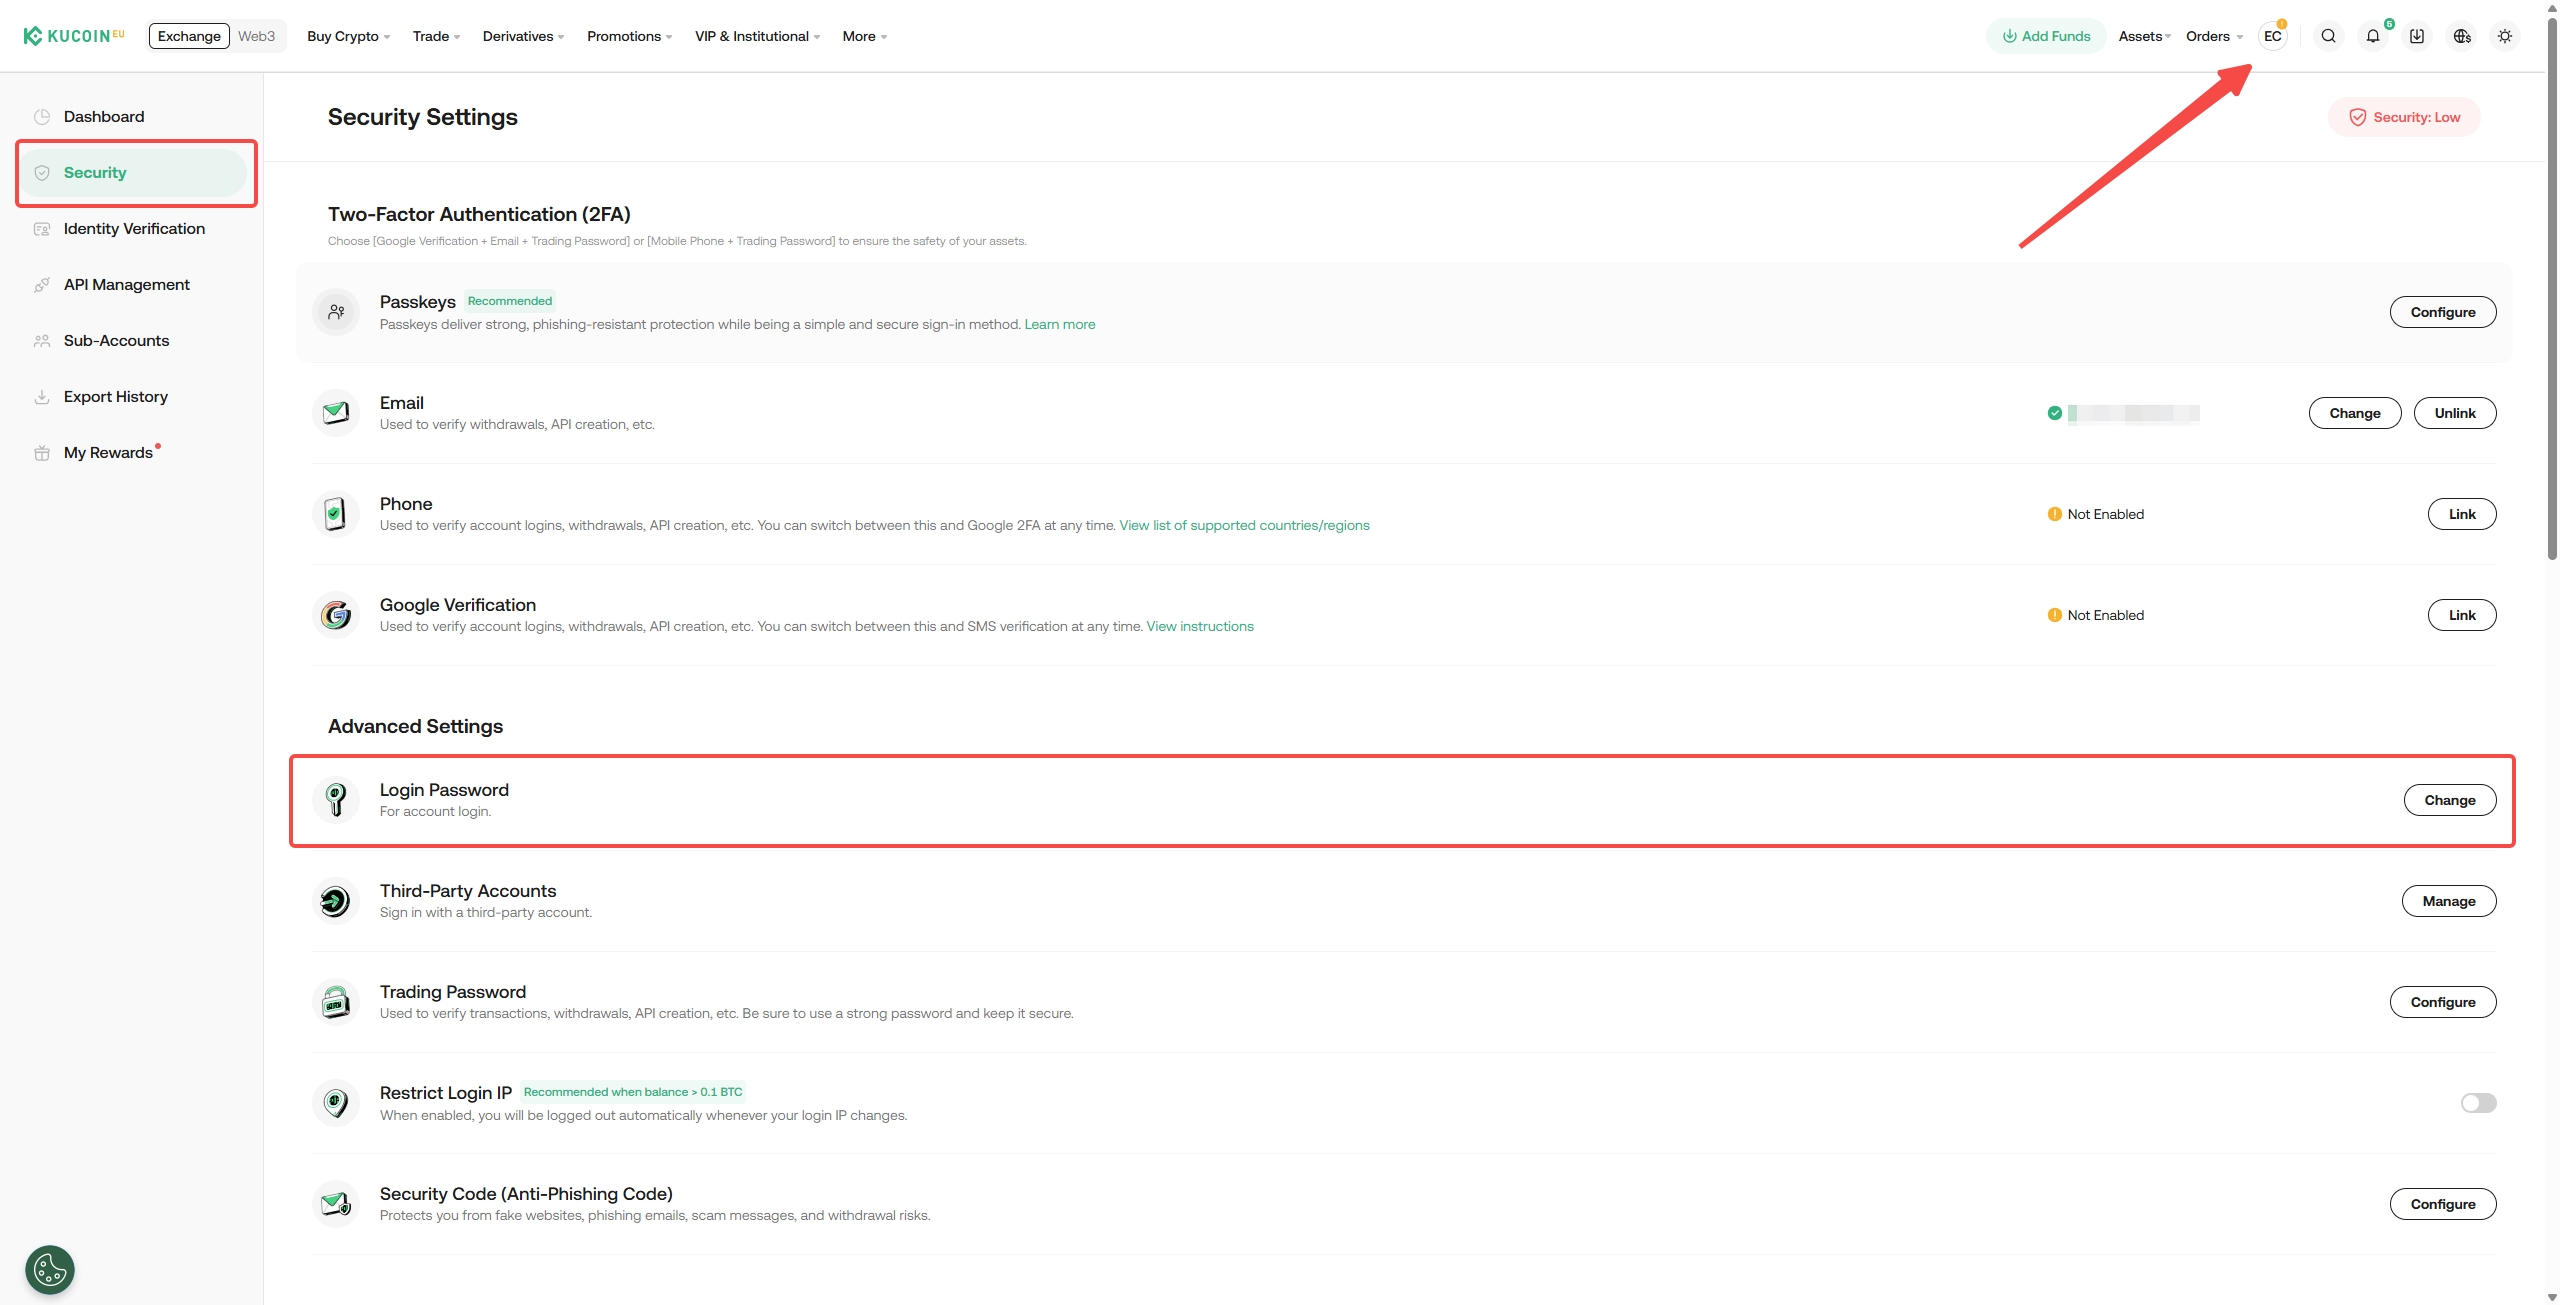Screen dimensions: 2560x1305
Task: Open Identity Verification in the sidebar
Action: coord(134,228)
